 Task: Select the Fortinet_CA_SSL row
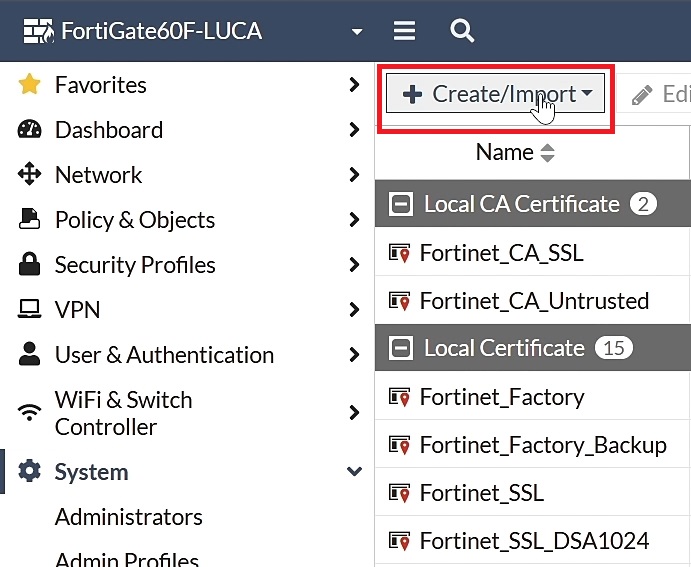click(533, 252)
